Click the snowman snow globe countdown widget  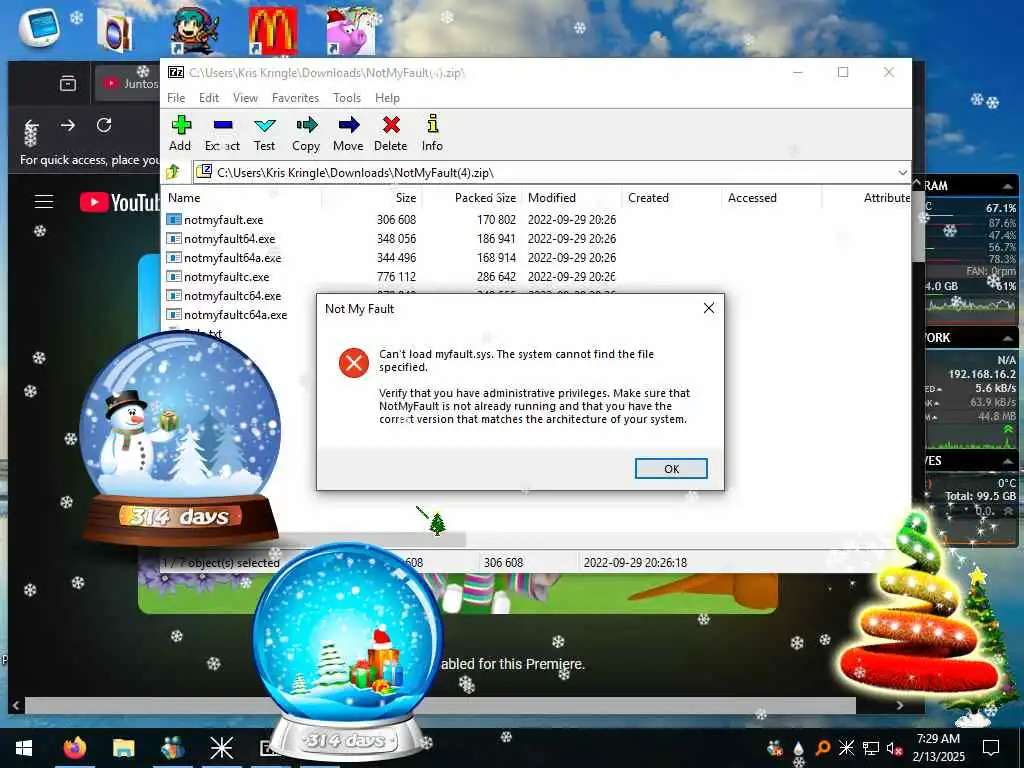point(179,438)
